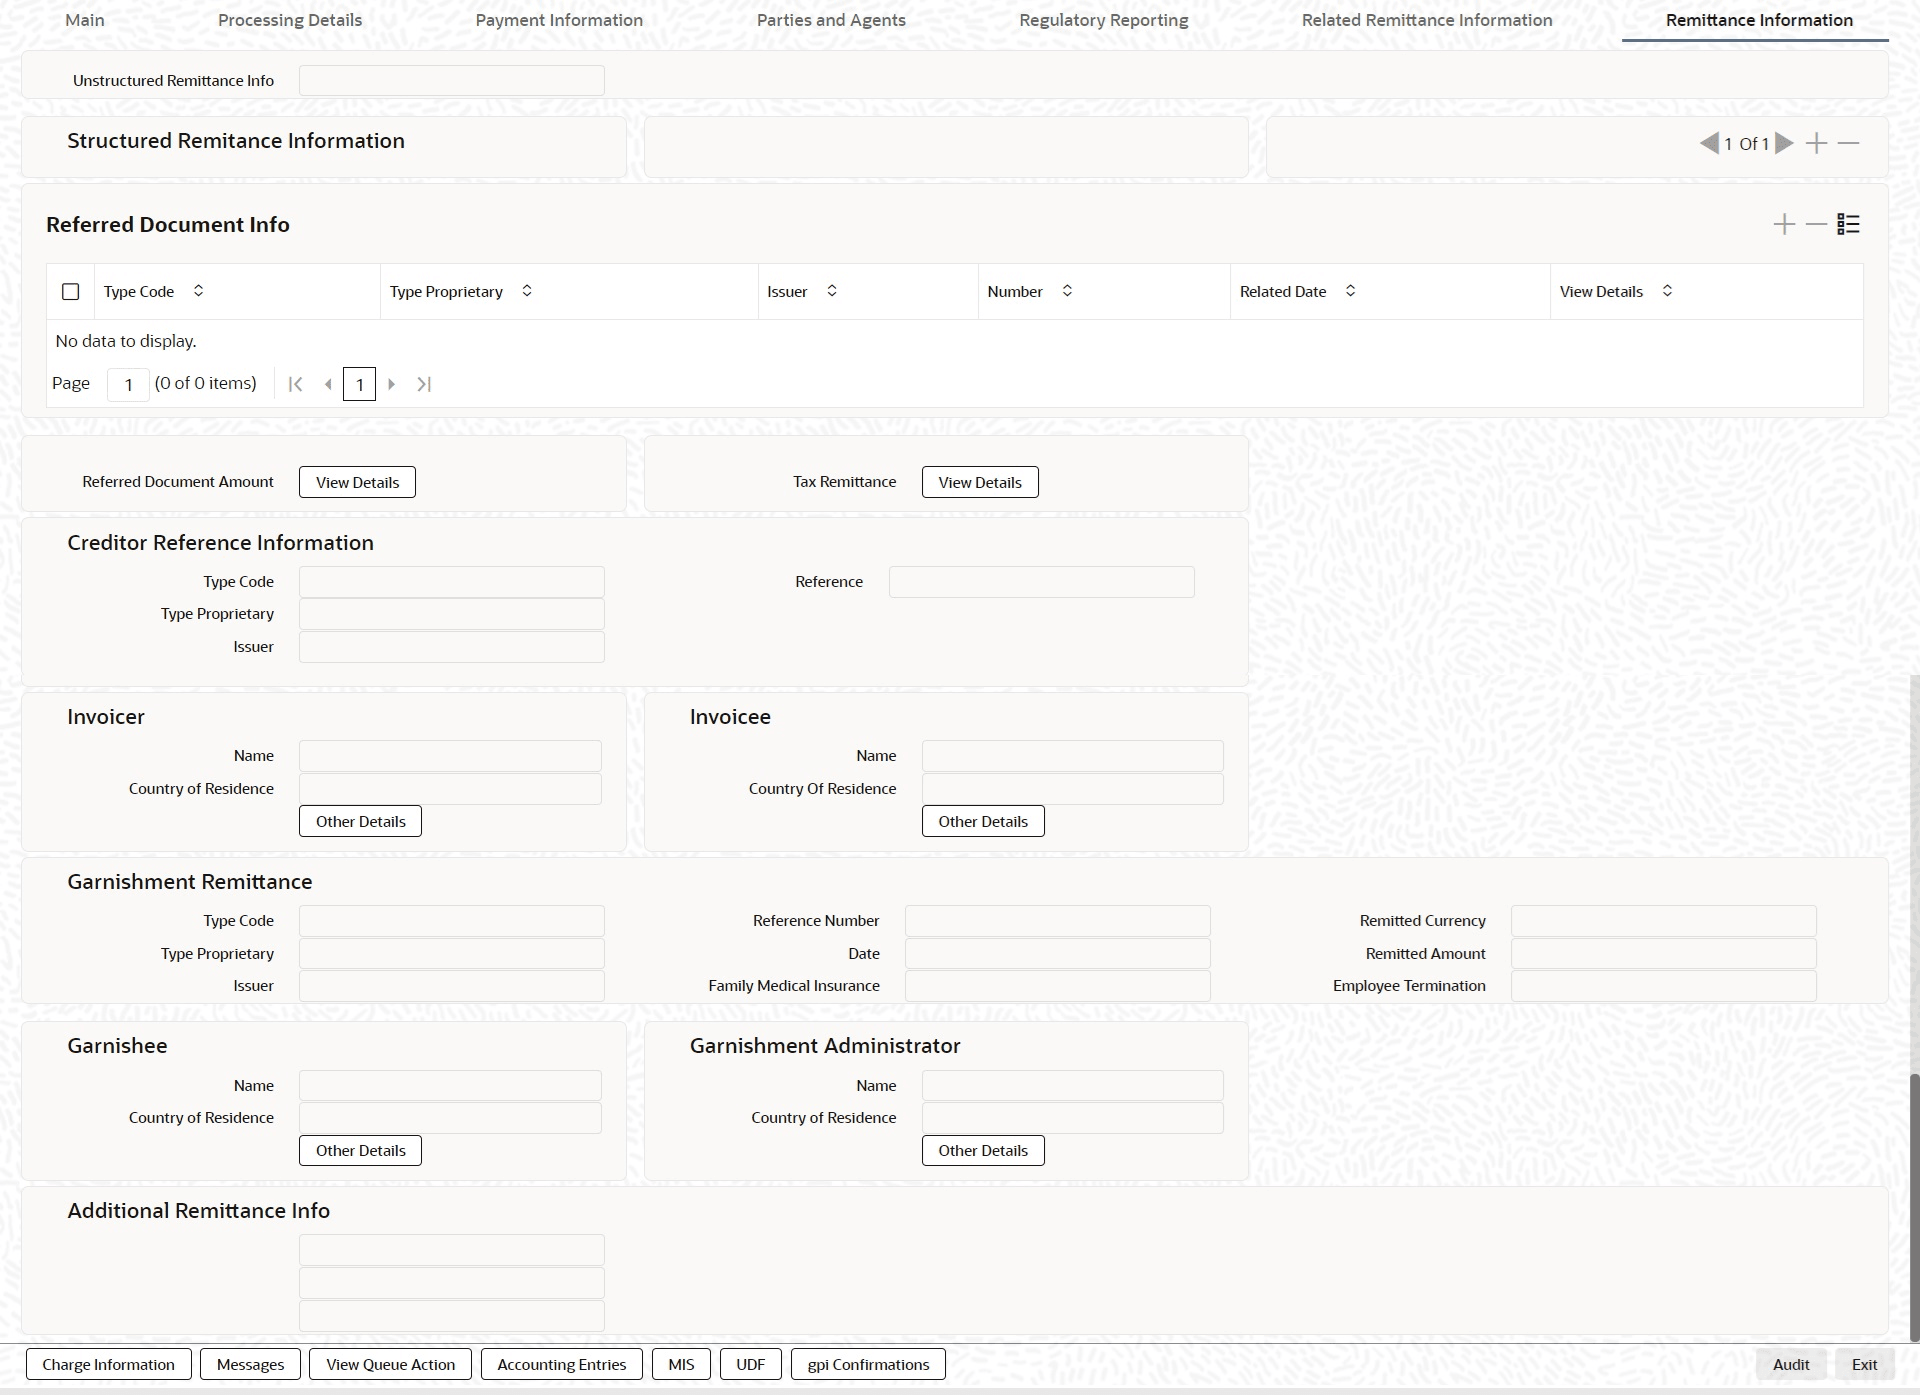Jump to first page of table

(295, 384)
